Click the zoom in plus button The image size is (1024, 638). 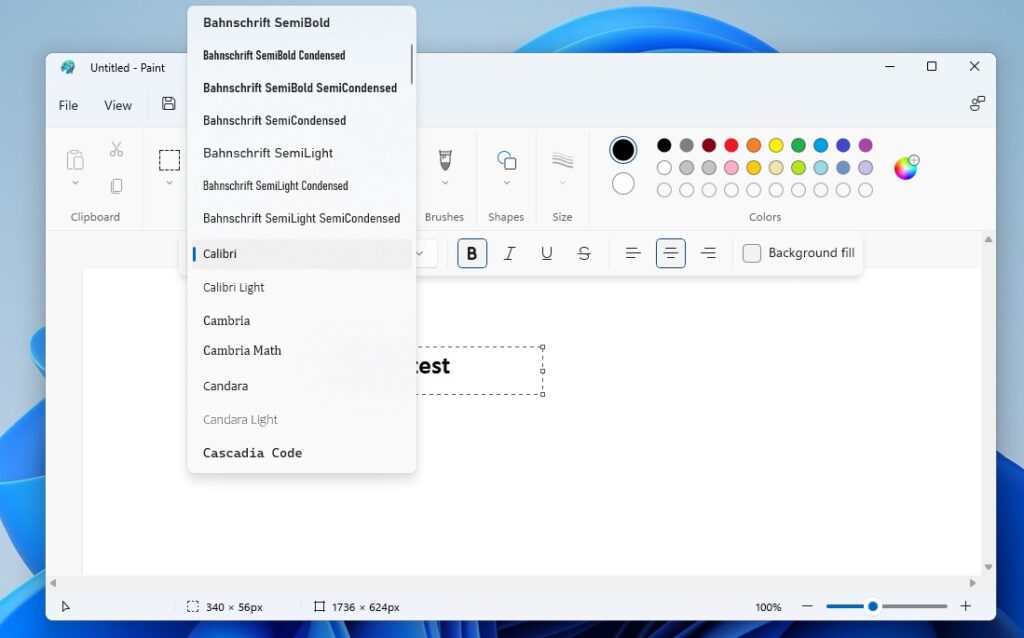point(965,606)
